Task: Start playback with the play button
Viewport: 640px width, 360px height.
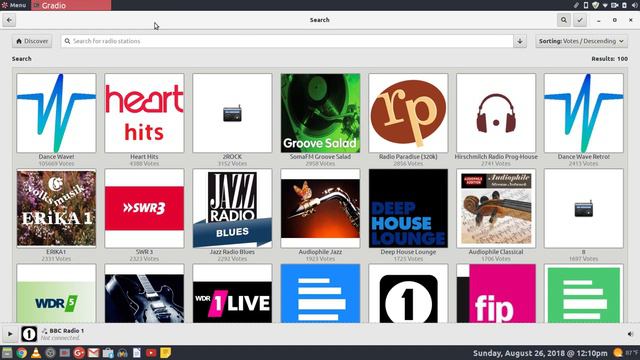Action: (x=10, y=334)
